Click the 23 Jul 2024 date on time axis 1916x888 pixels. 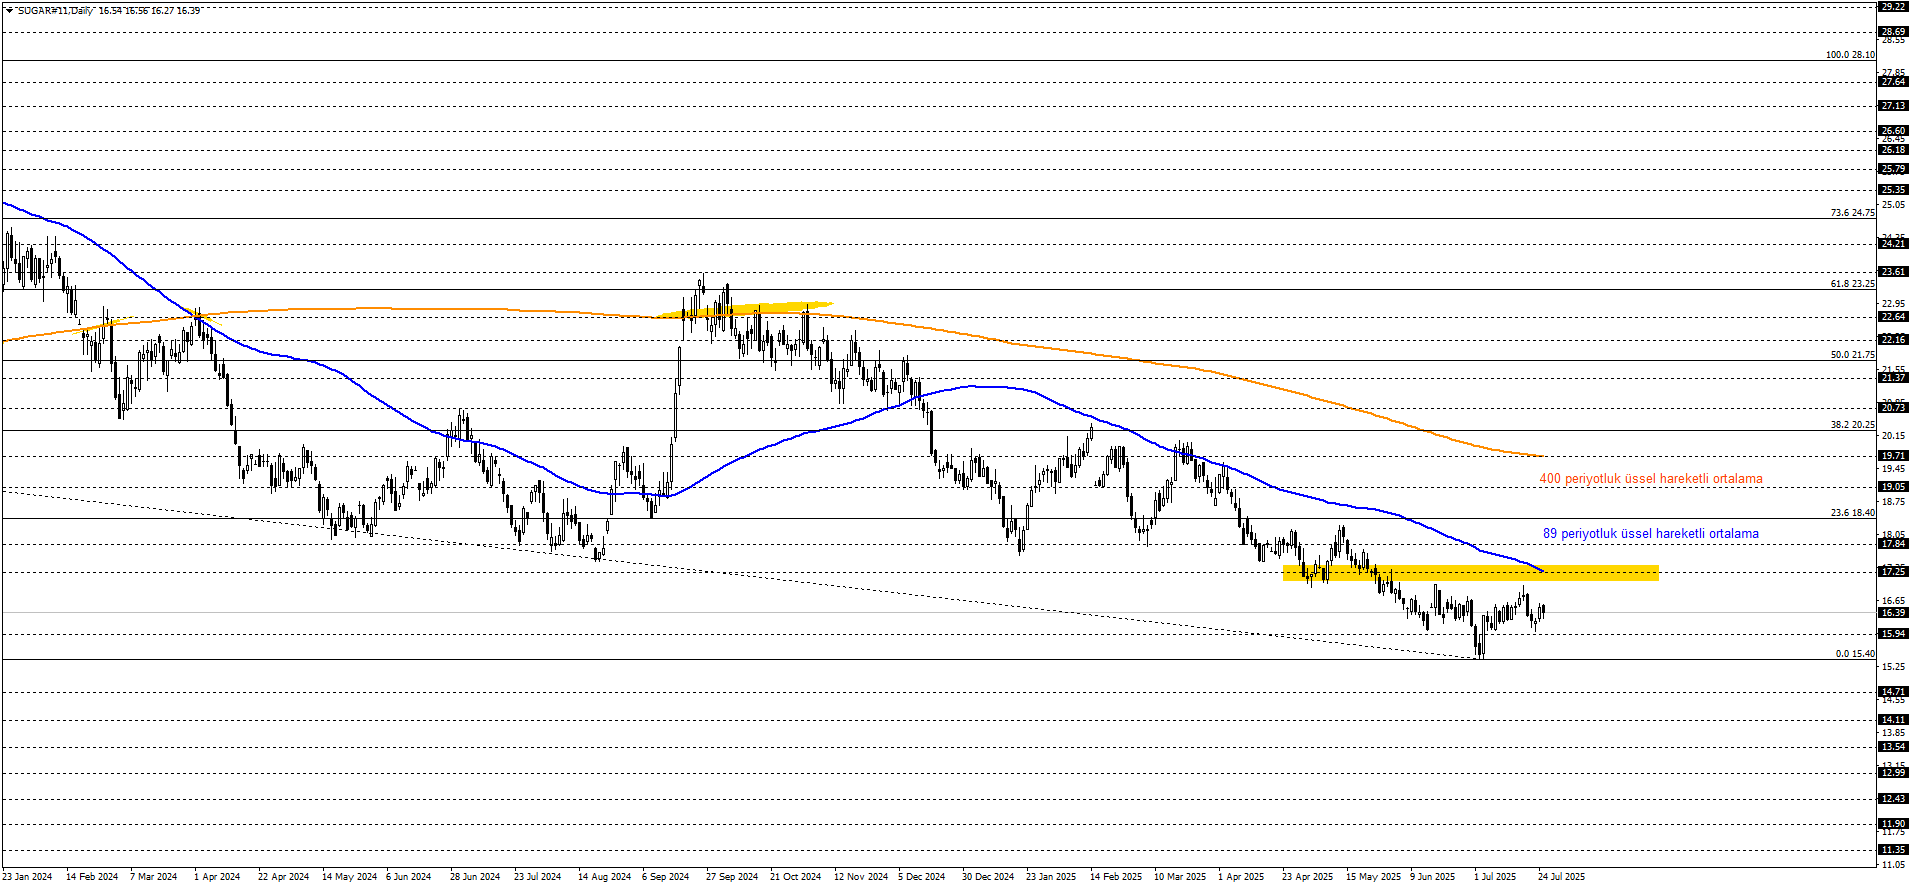(x=538, y=877)
